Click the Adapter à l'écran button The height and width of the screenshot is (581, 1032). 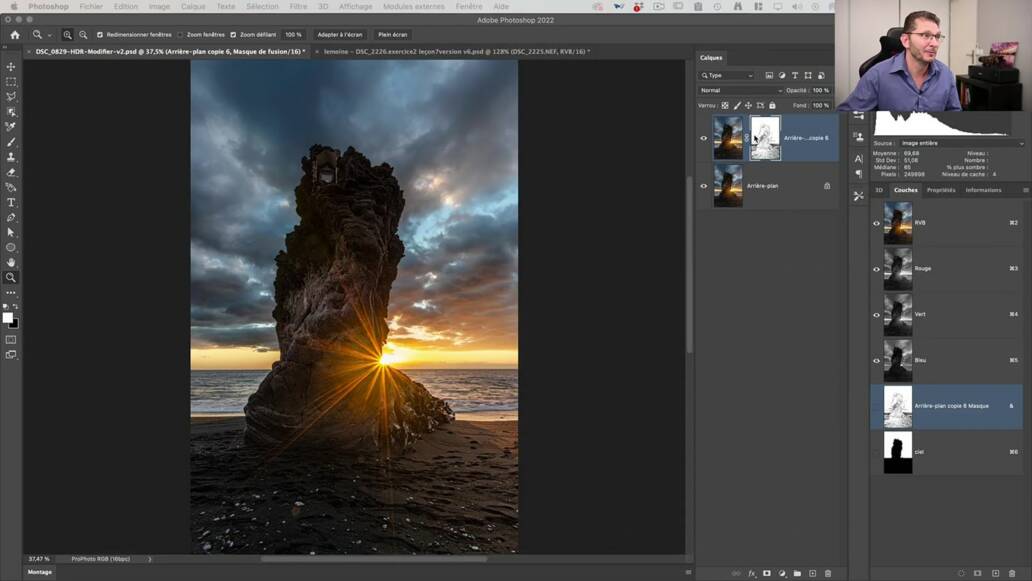[338, 34]
